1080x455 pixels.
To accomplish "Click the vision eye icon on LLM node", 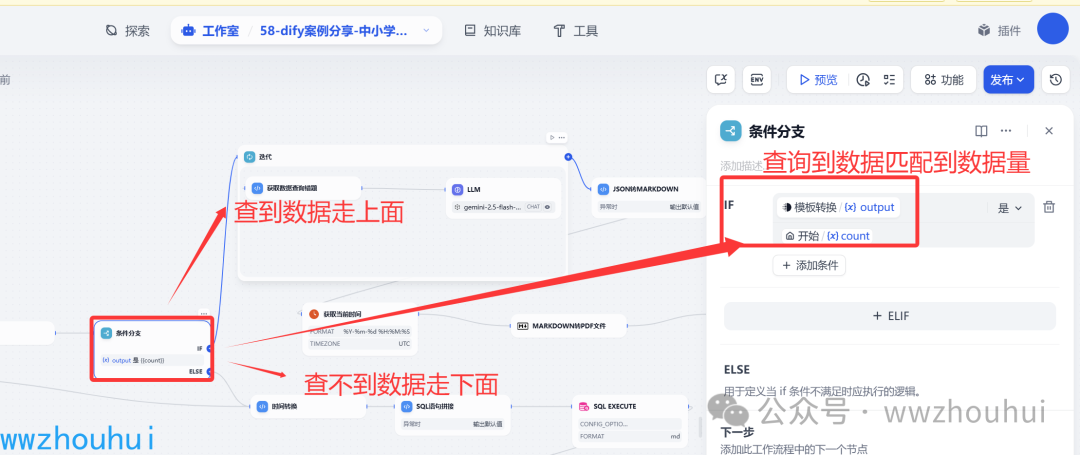I will click(548, 207).
